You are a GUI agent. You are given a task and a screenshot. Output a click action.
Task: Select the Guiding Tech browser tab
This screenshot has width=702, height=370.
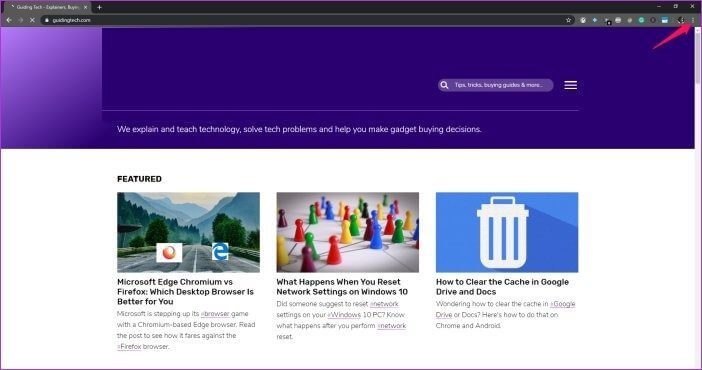46,7
